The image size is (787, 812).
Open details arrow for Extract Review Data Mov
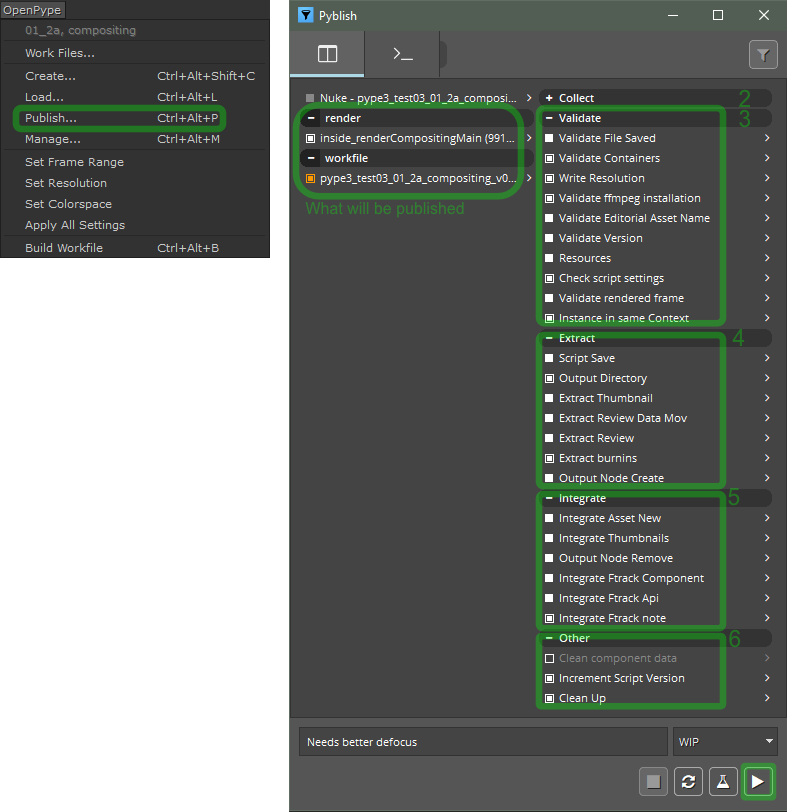point(767,418)
